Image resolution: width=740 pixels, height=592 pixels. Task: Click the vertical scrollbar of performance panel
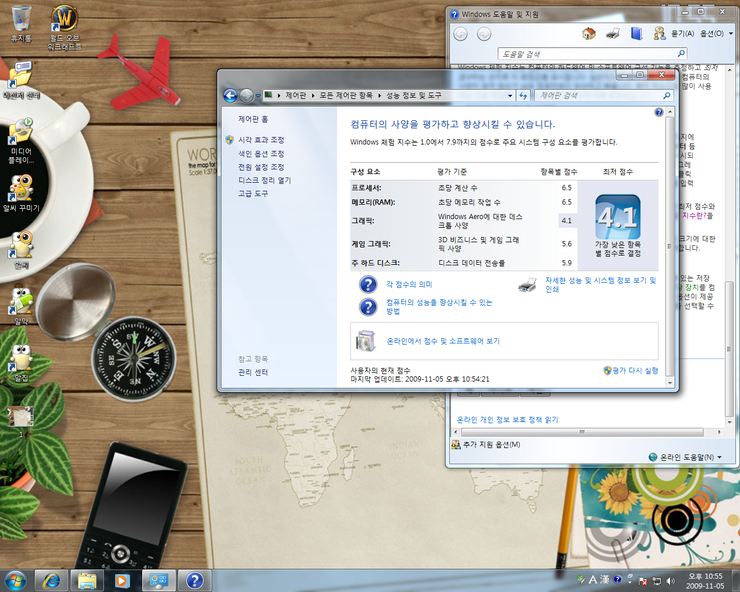click(669, 246)
